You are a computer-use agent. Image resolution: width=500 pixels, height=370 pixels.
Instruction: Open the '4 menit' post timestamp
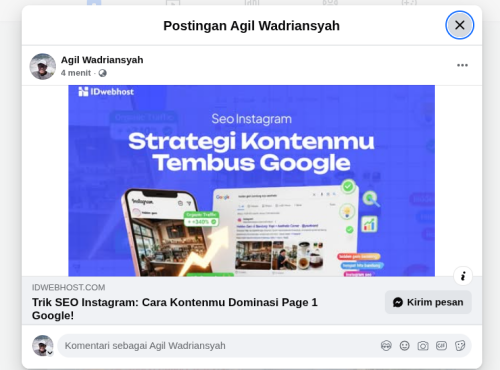click(x=76, y=73)
